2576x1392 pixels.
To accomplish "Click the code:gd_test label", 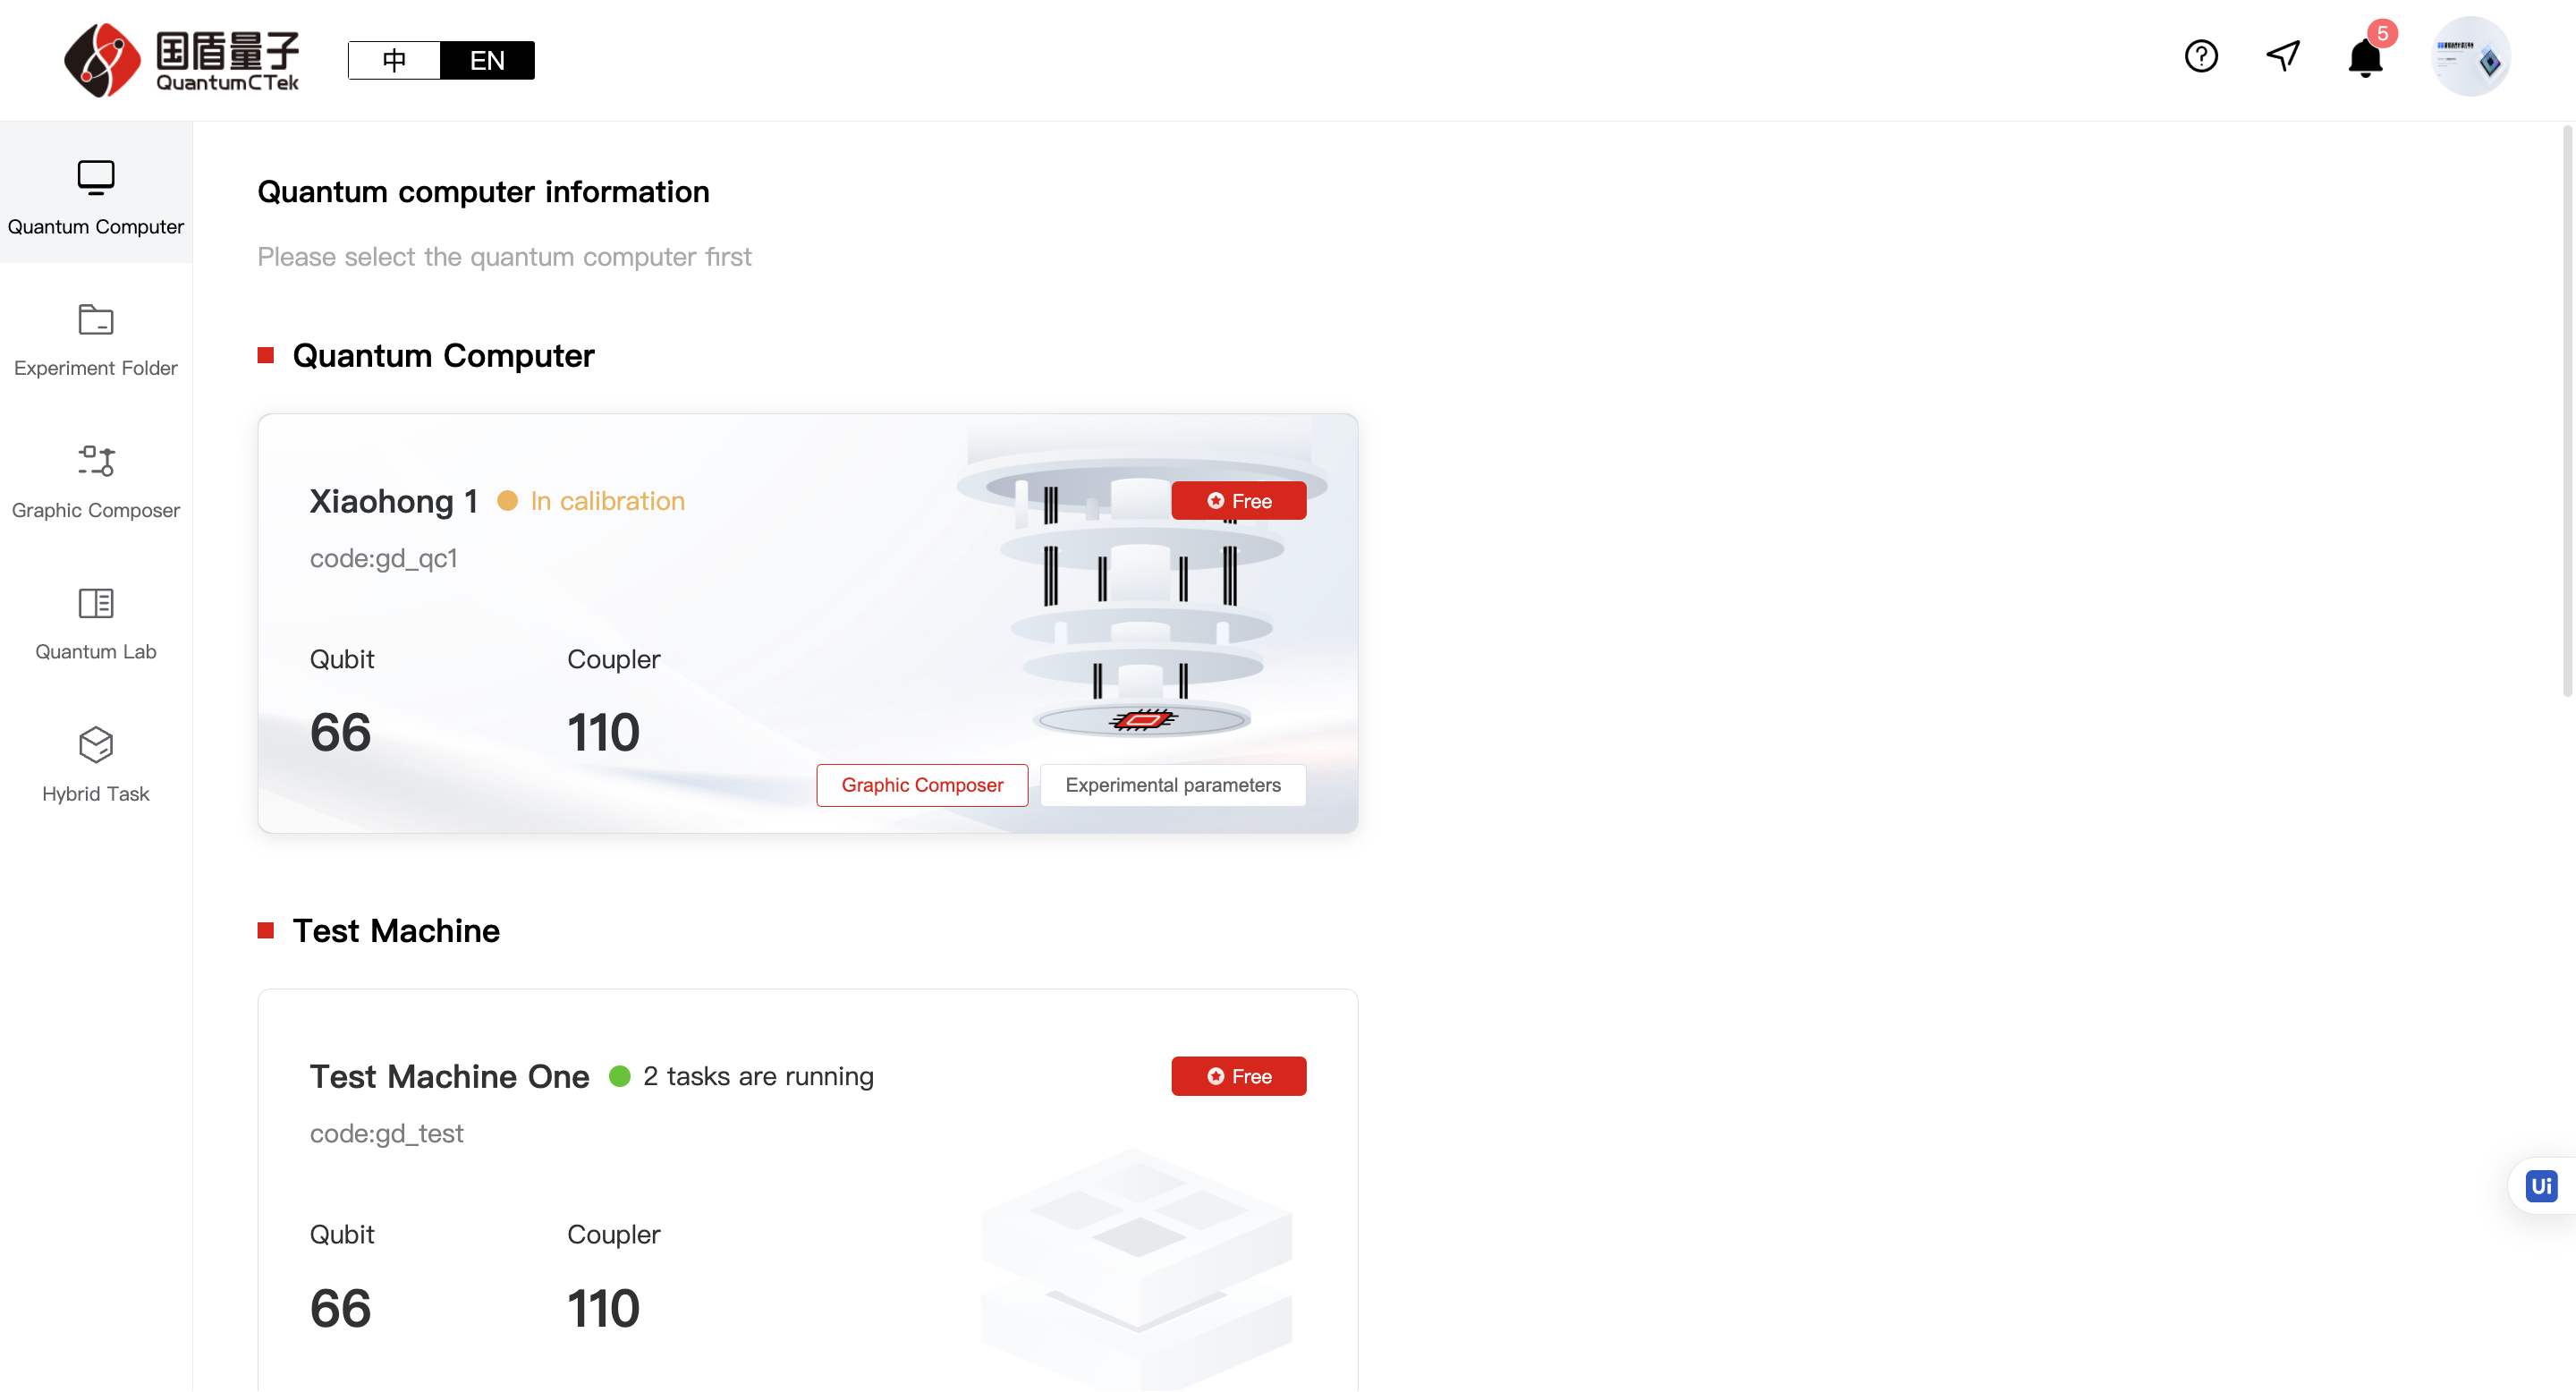I will click(x=387, y=1134).
